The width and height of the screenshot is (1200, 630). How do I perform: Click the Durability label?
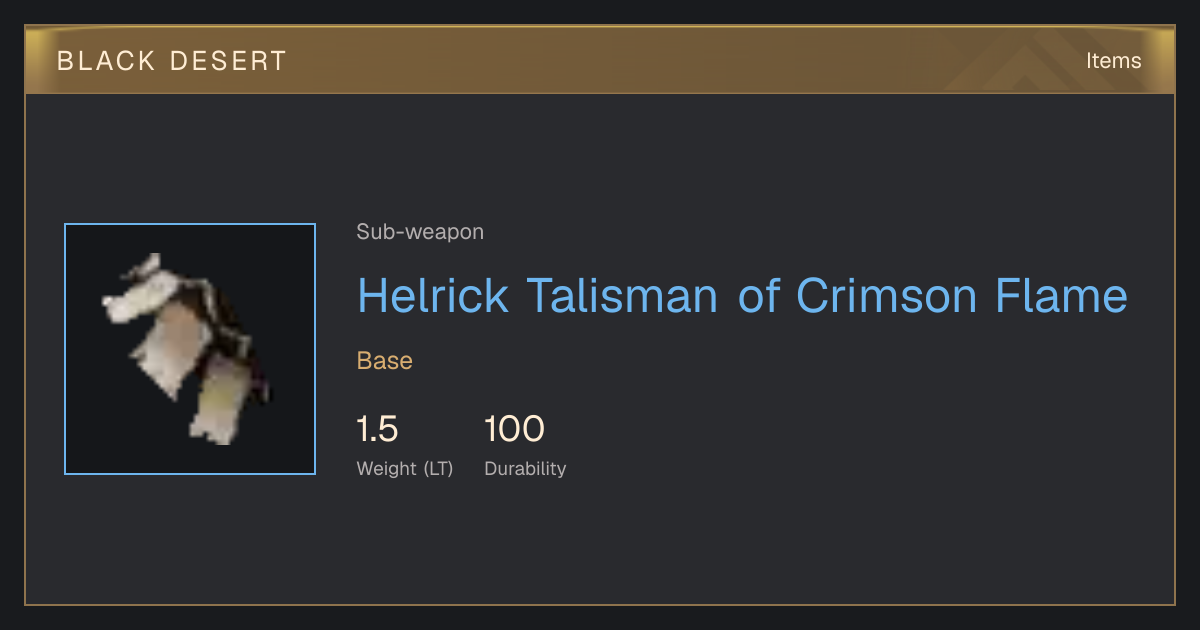[525, 468]
